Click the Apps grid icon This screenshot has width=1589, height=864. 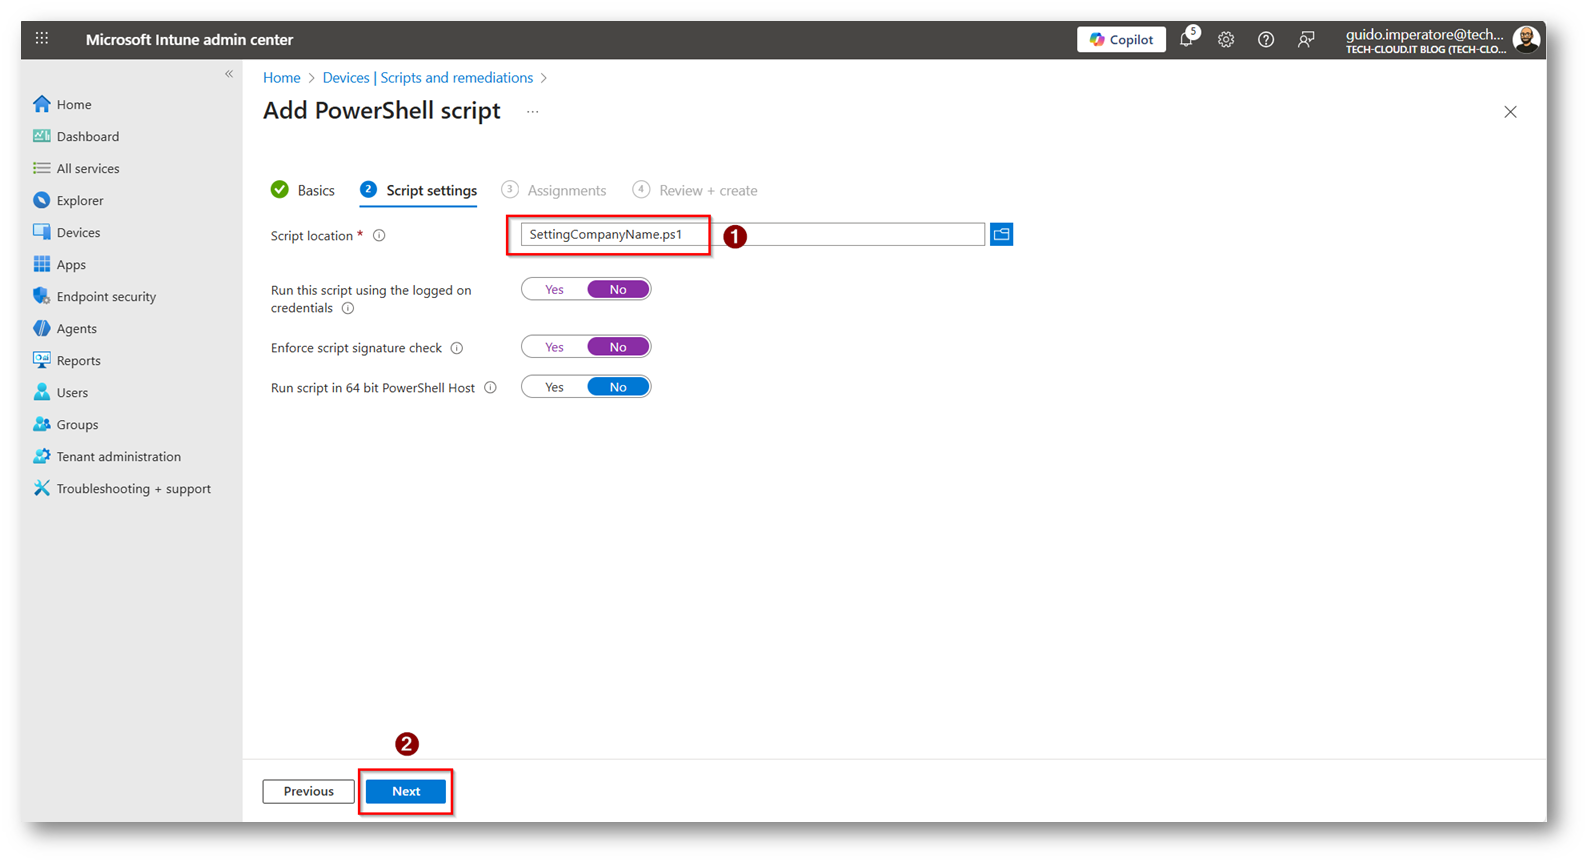(x=42, y=264)
